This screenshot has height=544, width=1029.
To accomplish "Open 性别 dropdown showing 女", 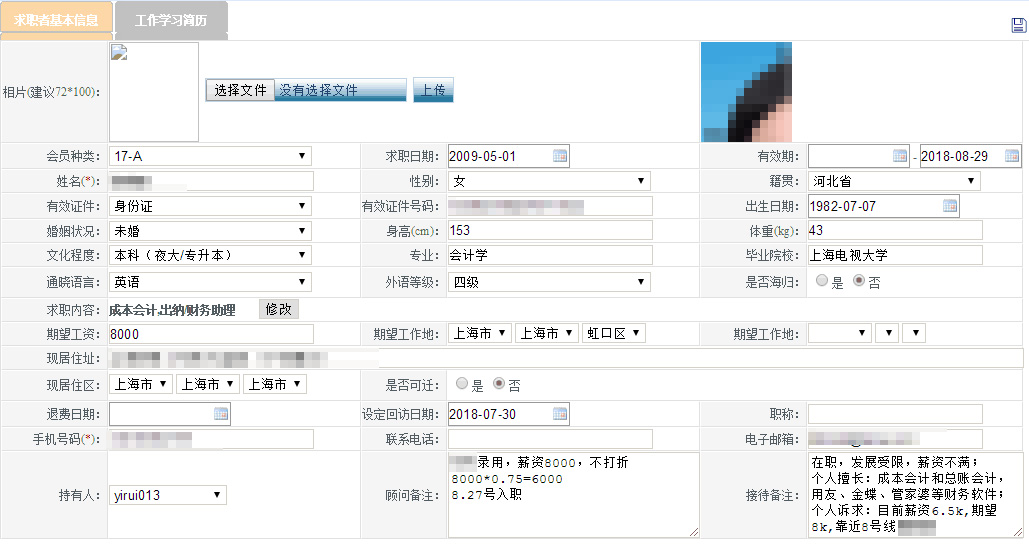I will click(549, 181).
